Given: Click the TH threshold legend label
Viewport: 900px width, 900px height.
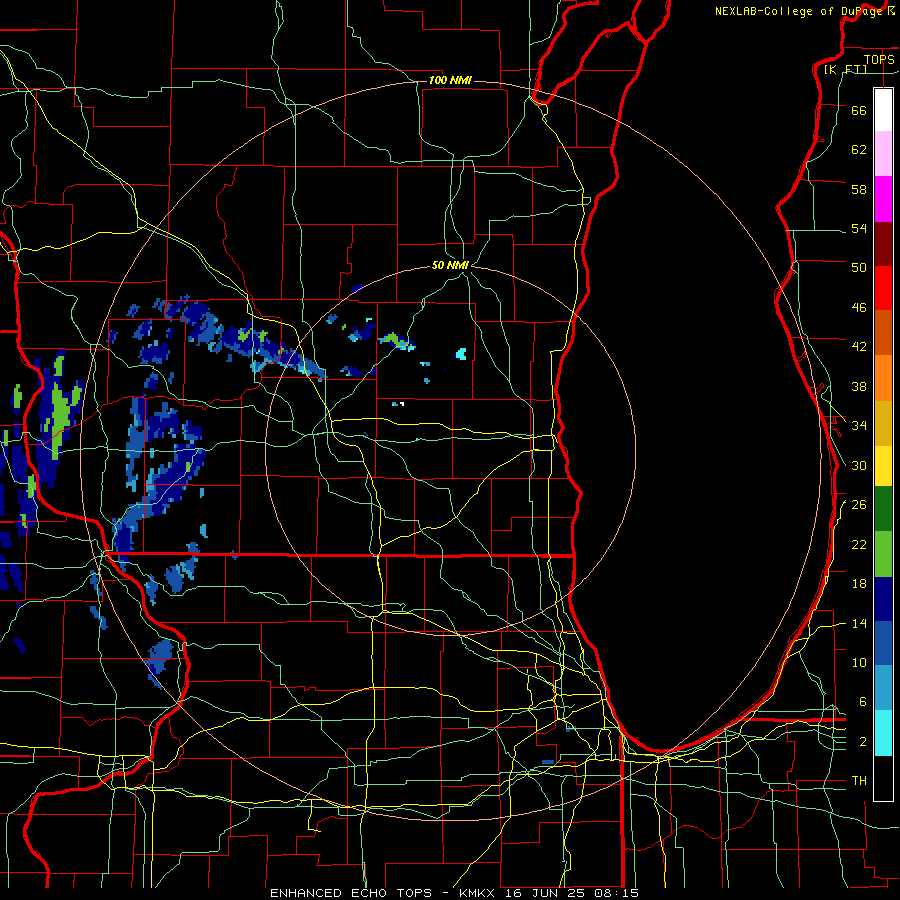Looking at the screenshot, I should pyautogui.click(x=859, y=781).
